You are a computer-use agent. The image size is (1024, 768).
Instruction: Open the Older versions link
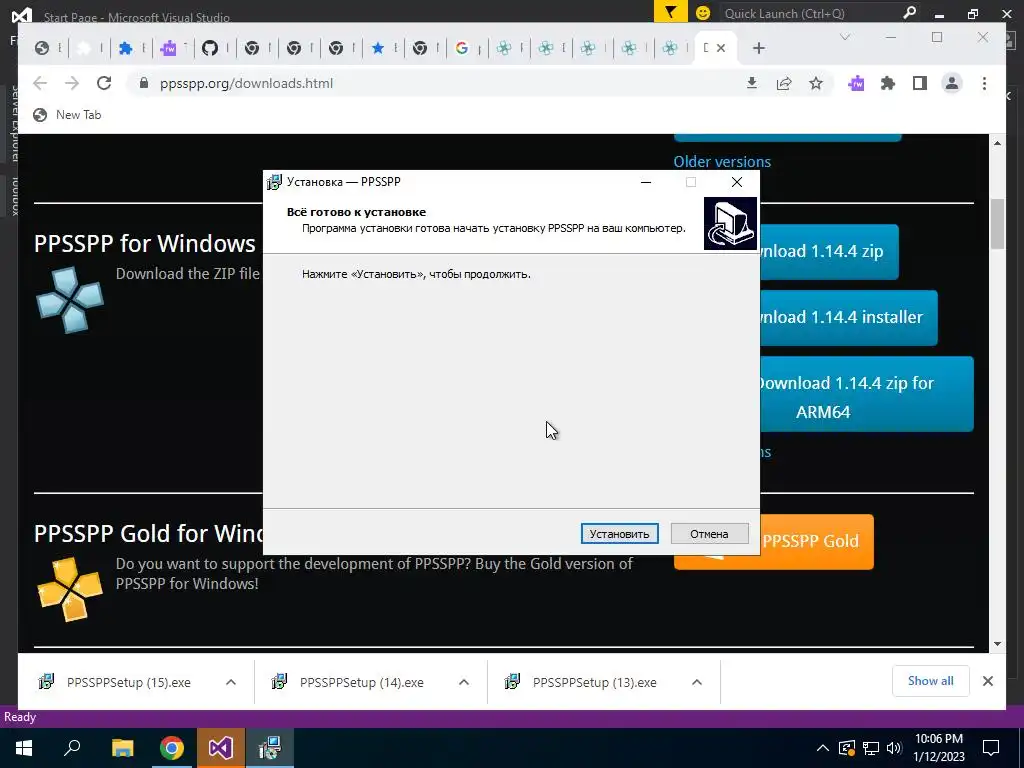click(722, 161)
